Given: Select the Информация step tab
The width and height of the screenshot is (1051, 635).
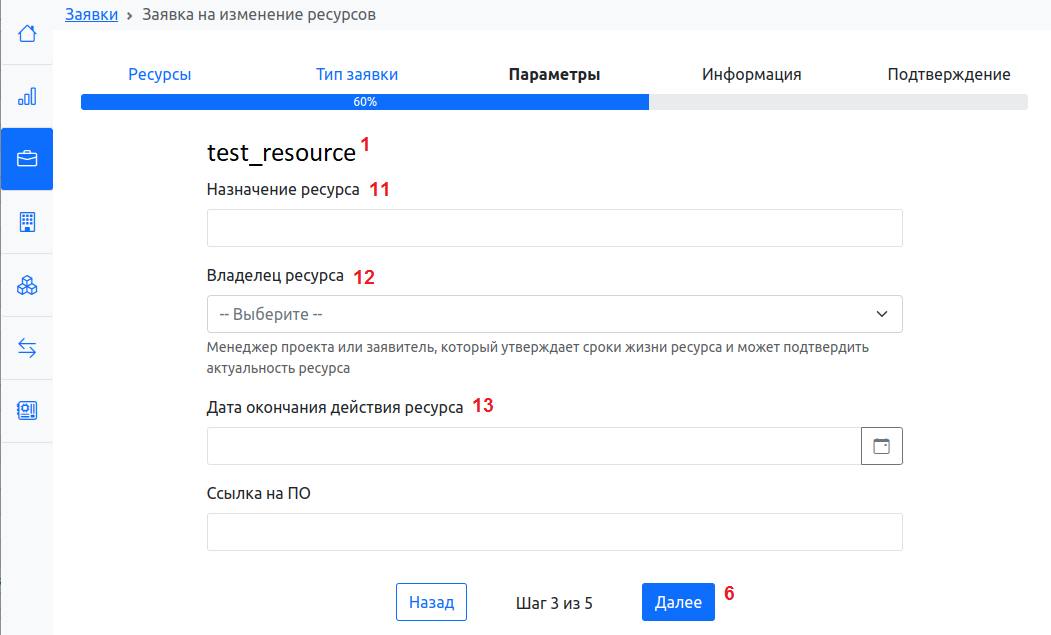Looking at the screenshot, I should pyautogui.click(x=751, y=74).
